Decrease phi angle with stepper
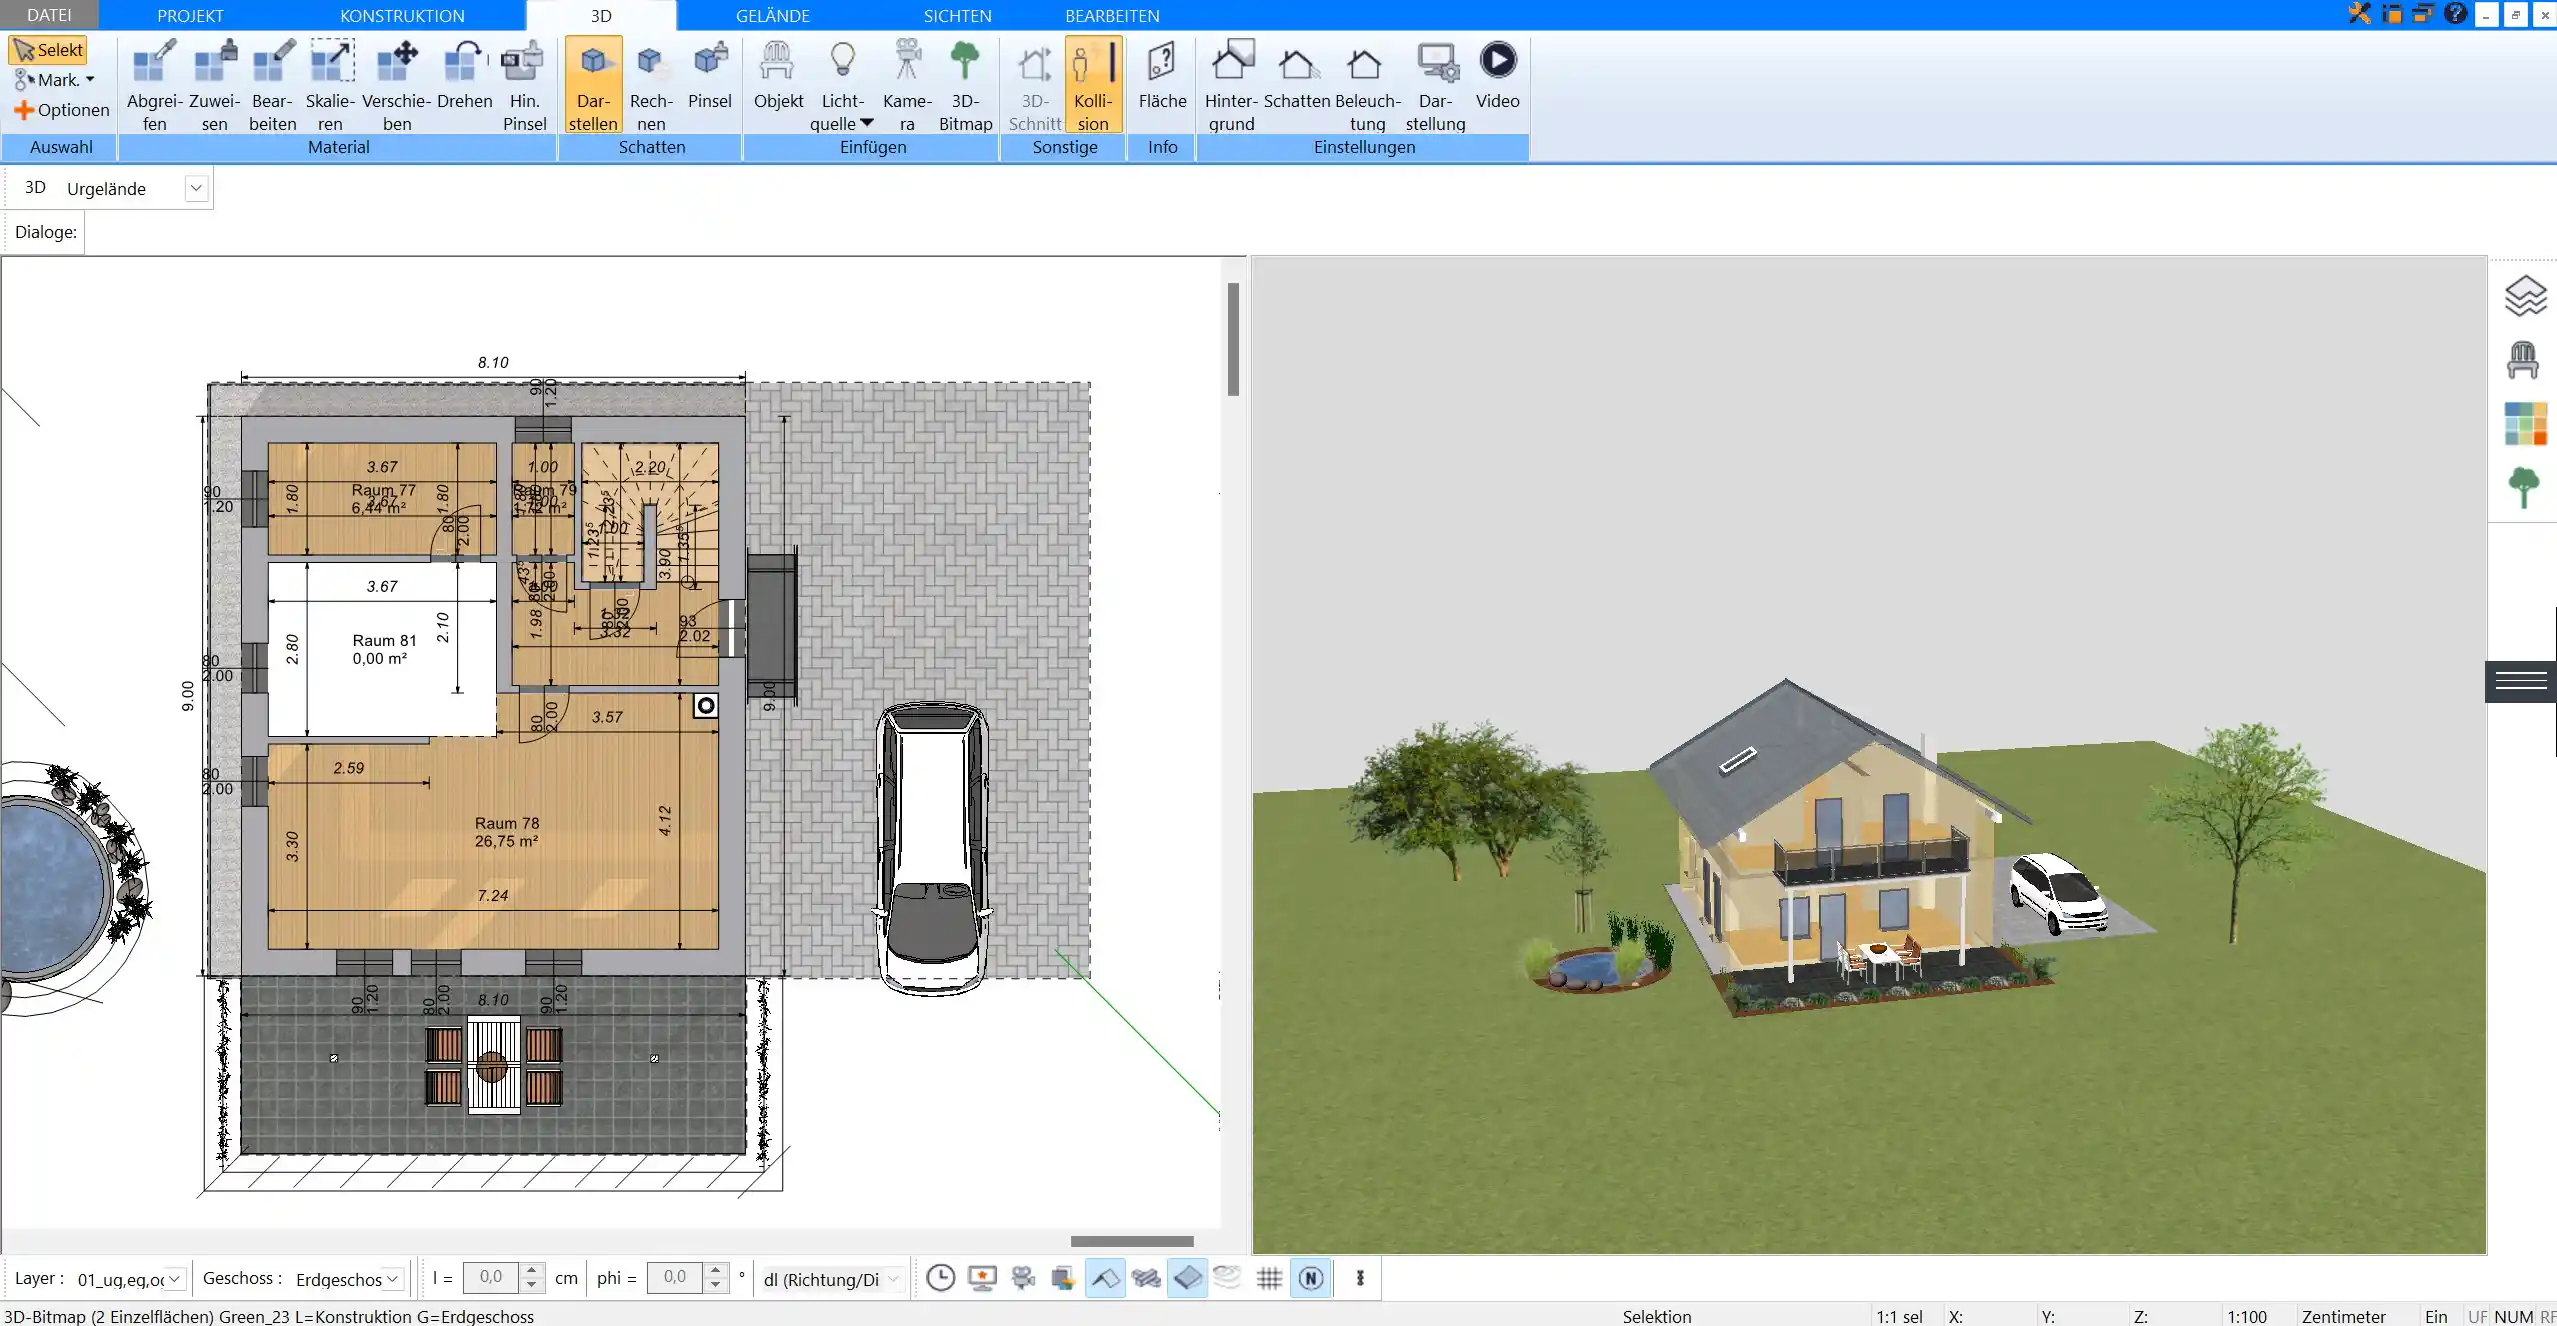 click(715, 1285)
